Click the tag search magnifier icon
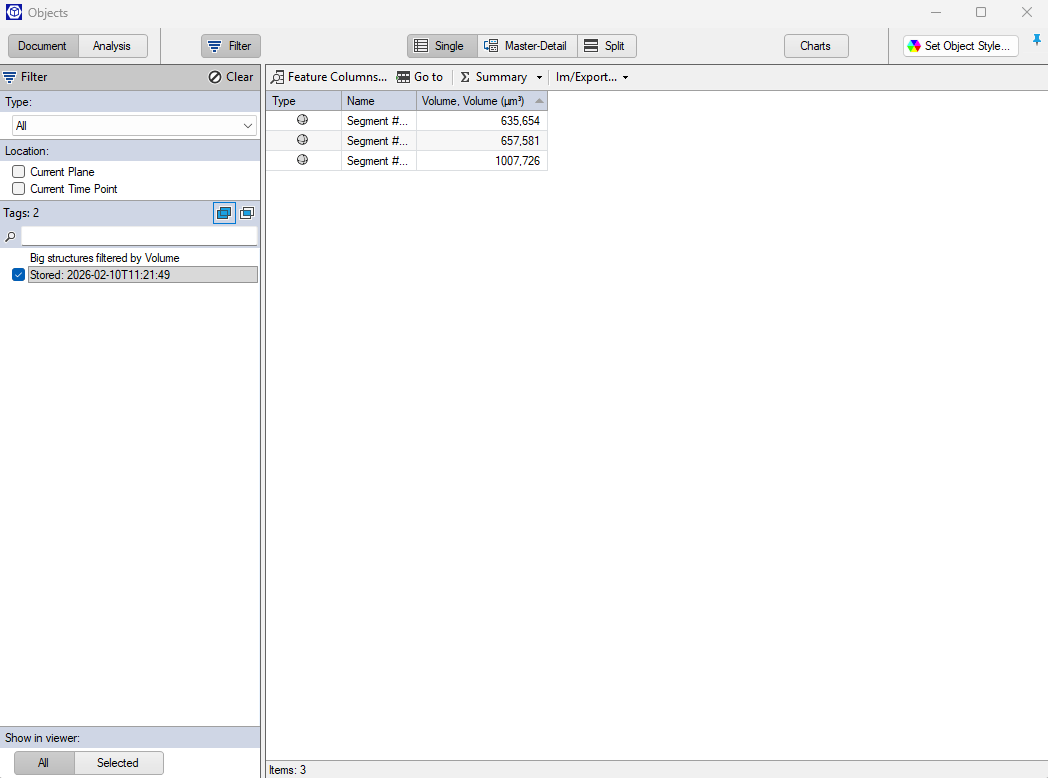This screenshot has height=778, width=1048. (x=11, y=236)
